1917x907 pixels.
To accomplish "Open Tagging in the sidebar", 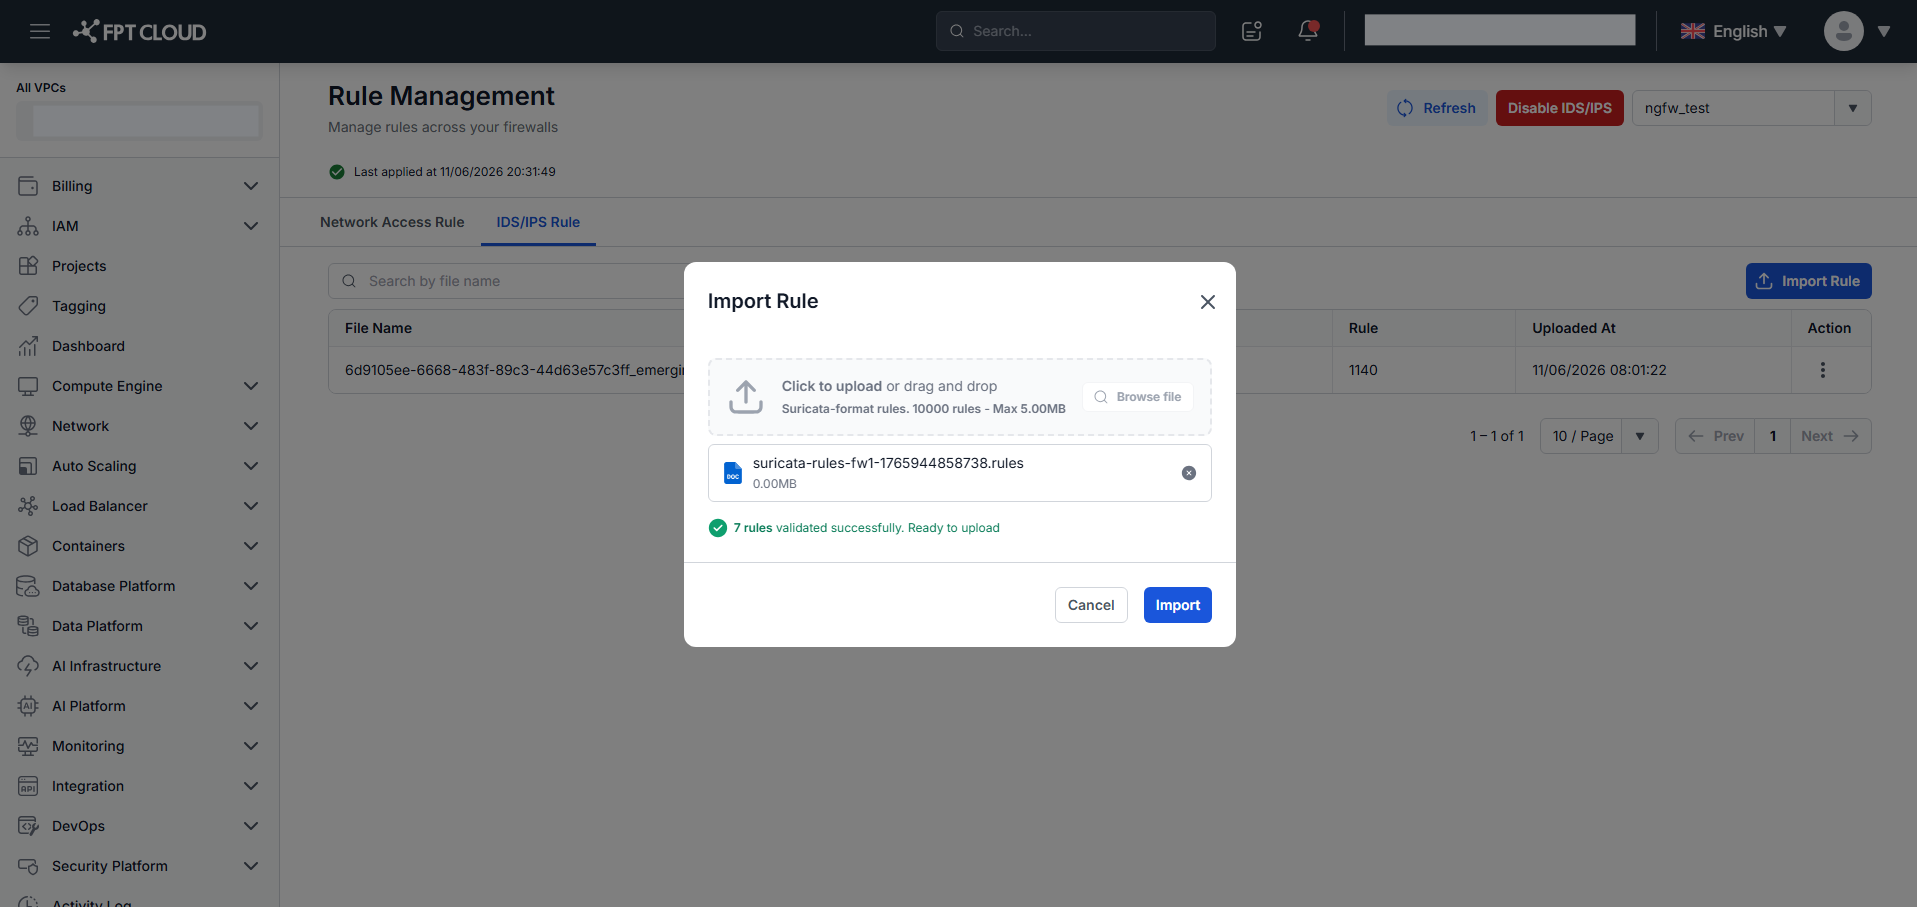I will [x=79, y=306].
